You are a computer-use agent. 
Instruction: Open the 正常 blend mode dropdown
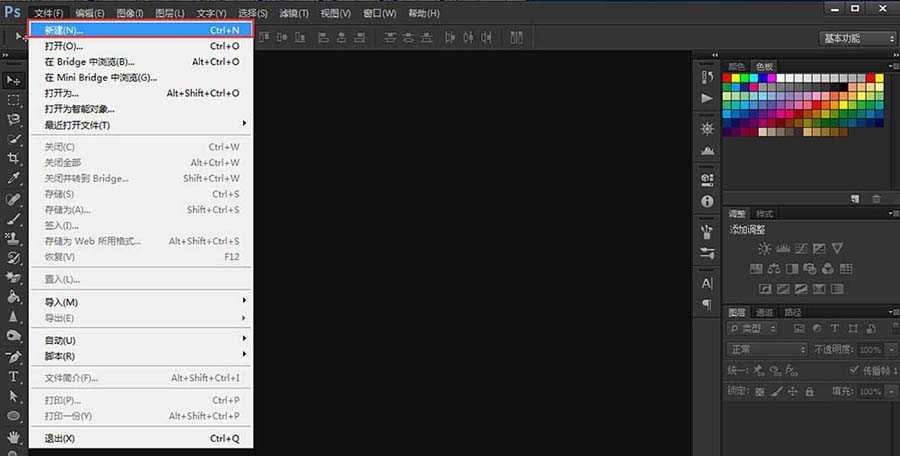pyautogui.click(x=767, y=350)
